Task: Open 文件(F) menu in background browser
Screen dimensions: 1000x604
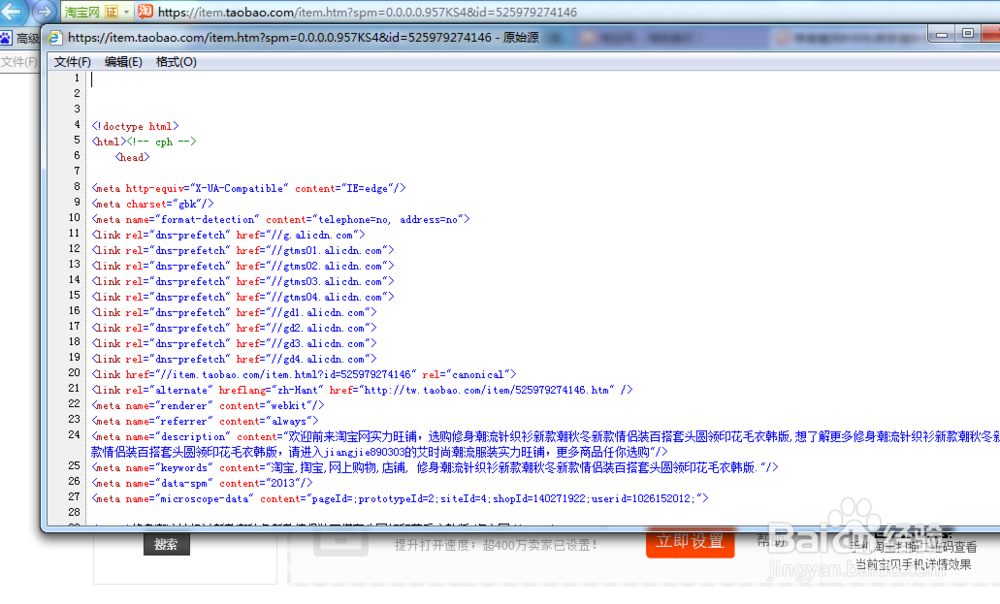Action: tap(19, 62)
